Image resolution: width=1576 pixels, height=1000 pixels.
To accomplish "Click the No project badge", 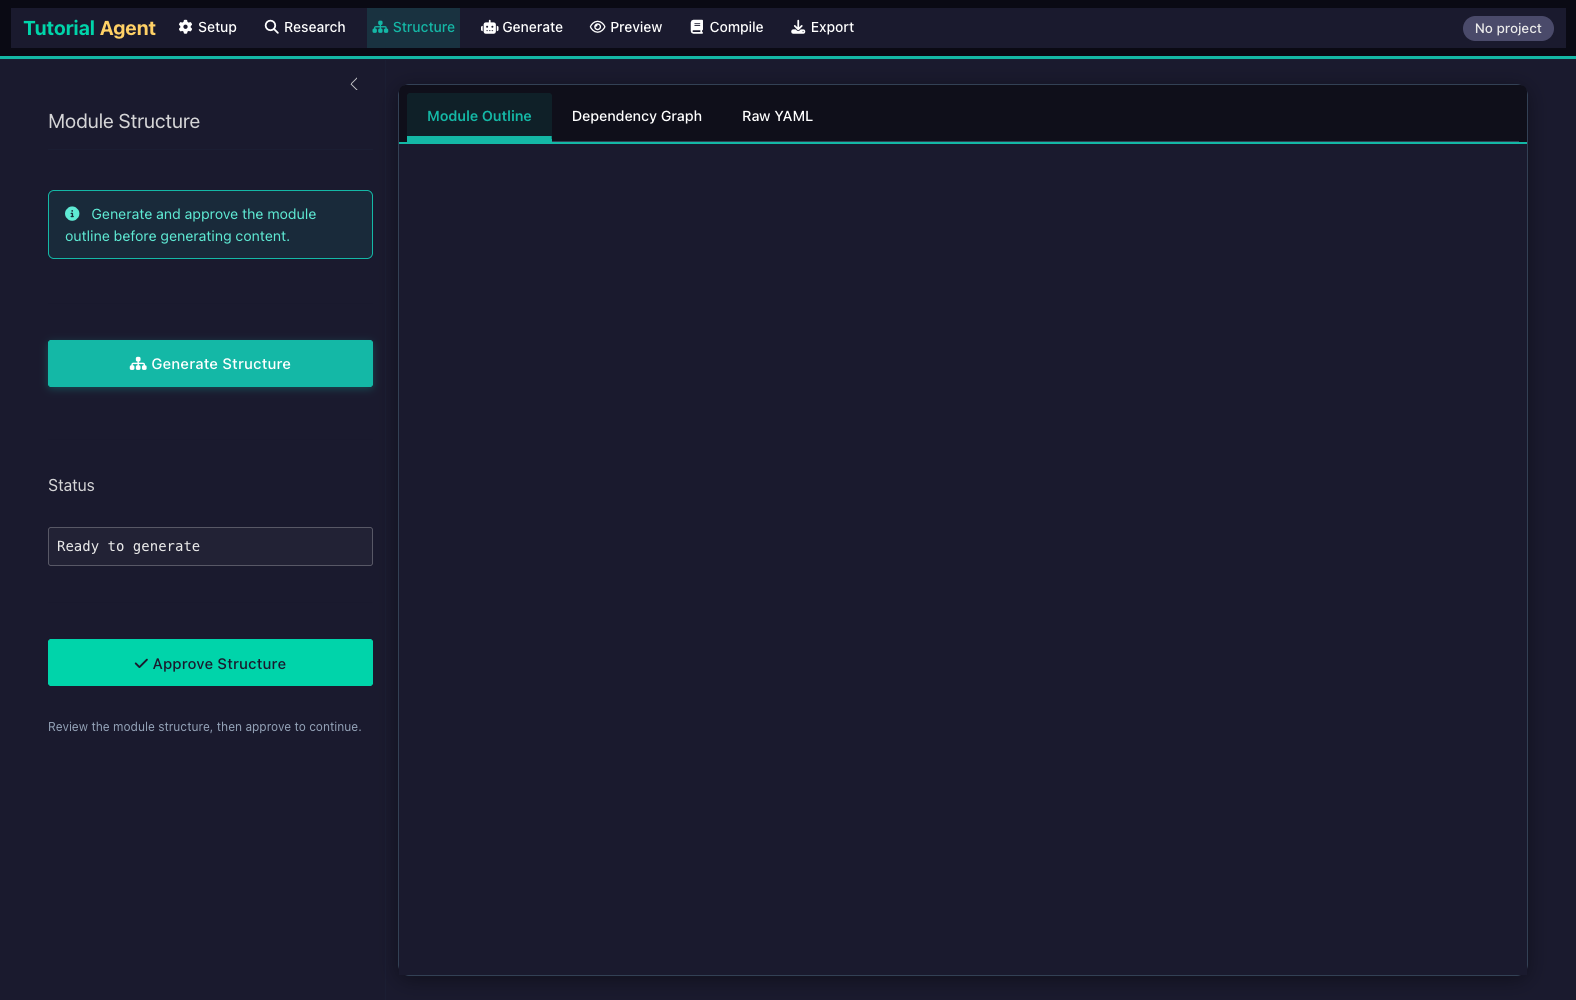I will point(1508,28).
